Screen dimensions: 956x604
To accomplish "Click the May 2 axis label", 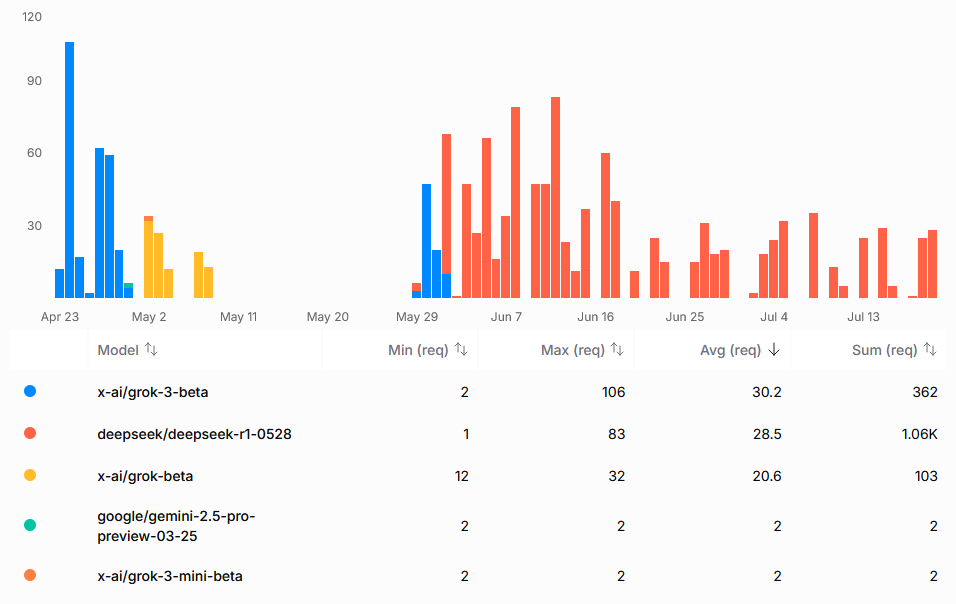I will pos(149,317).
